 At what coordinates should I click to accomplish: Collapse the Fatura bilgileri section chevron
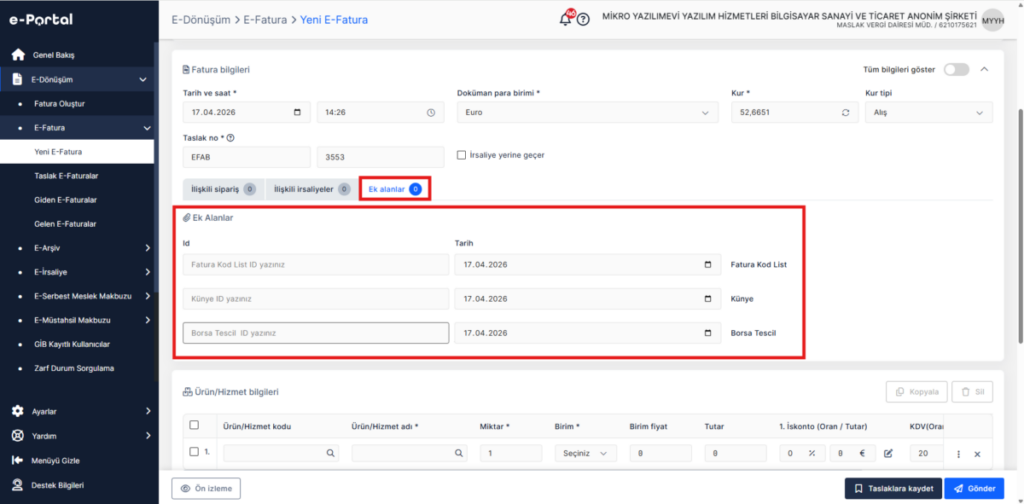pos(985,69)
